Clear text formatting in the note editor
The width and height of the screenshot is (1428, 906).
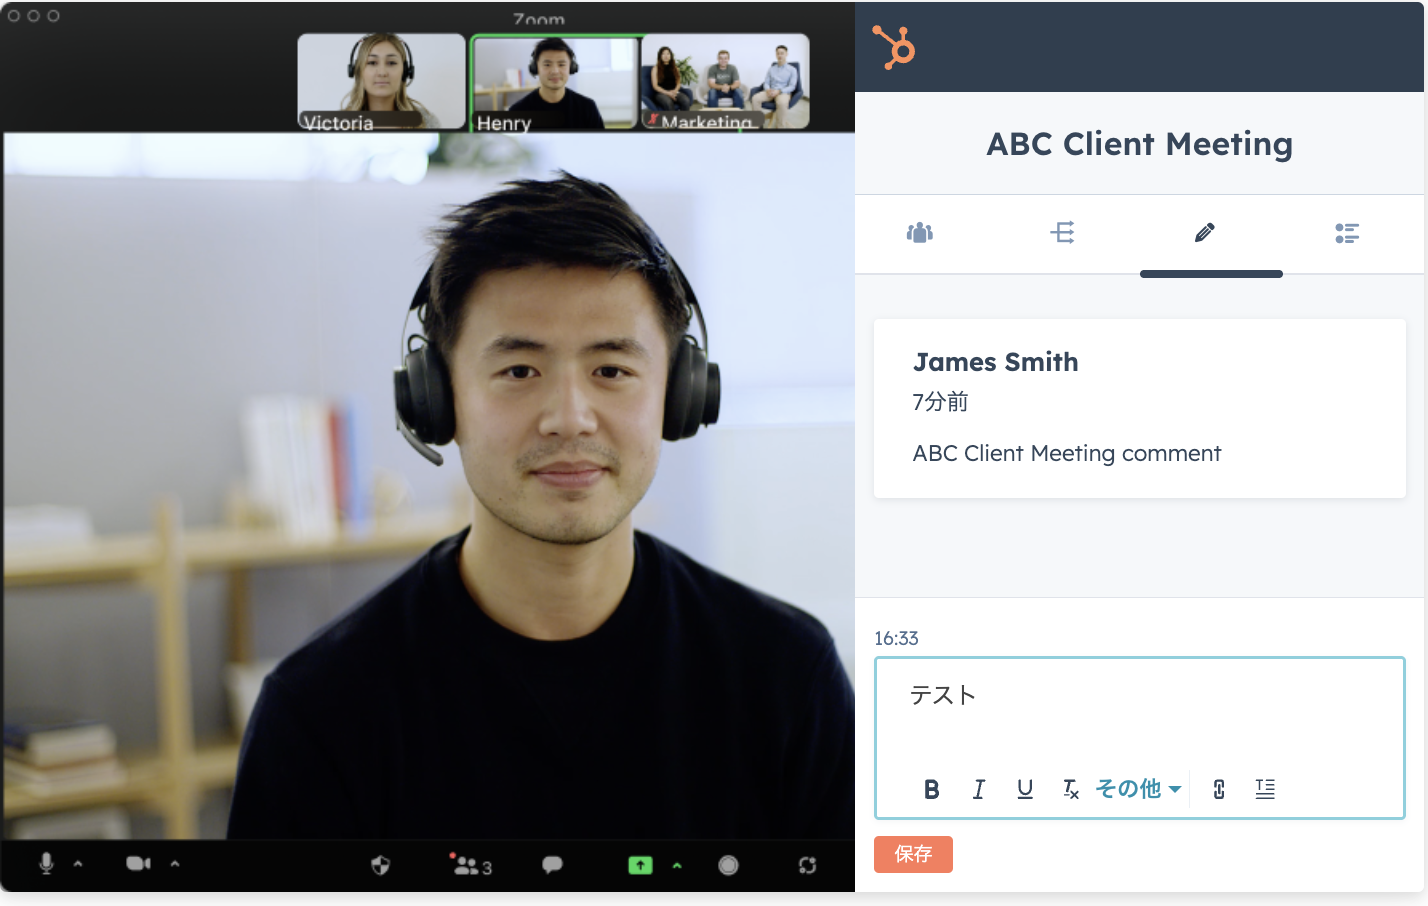tap(1070, 789)
